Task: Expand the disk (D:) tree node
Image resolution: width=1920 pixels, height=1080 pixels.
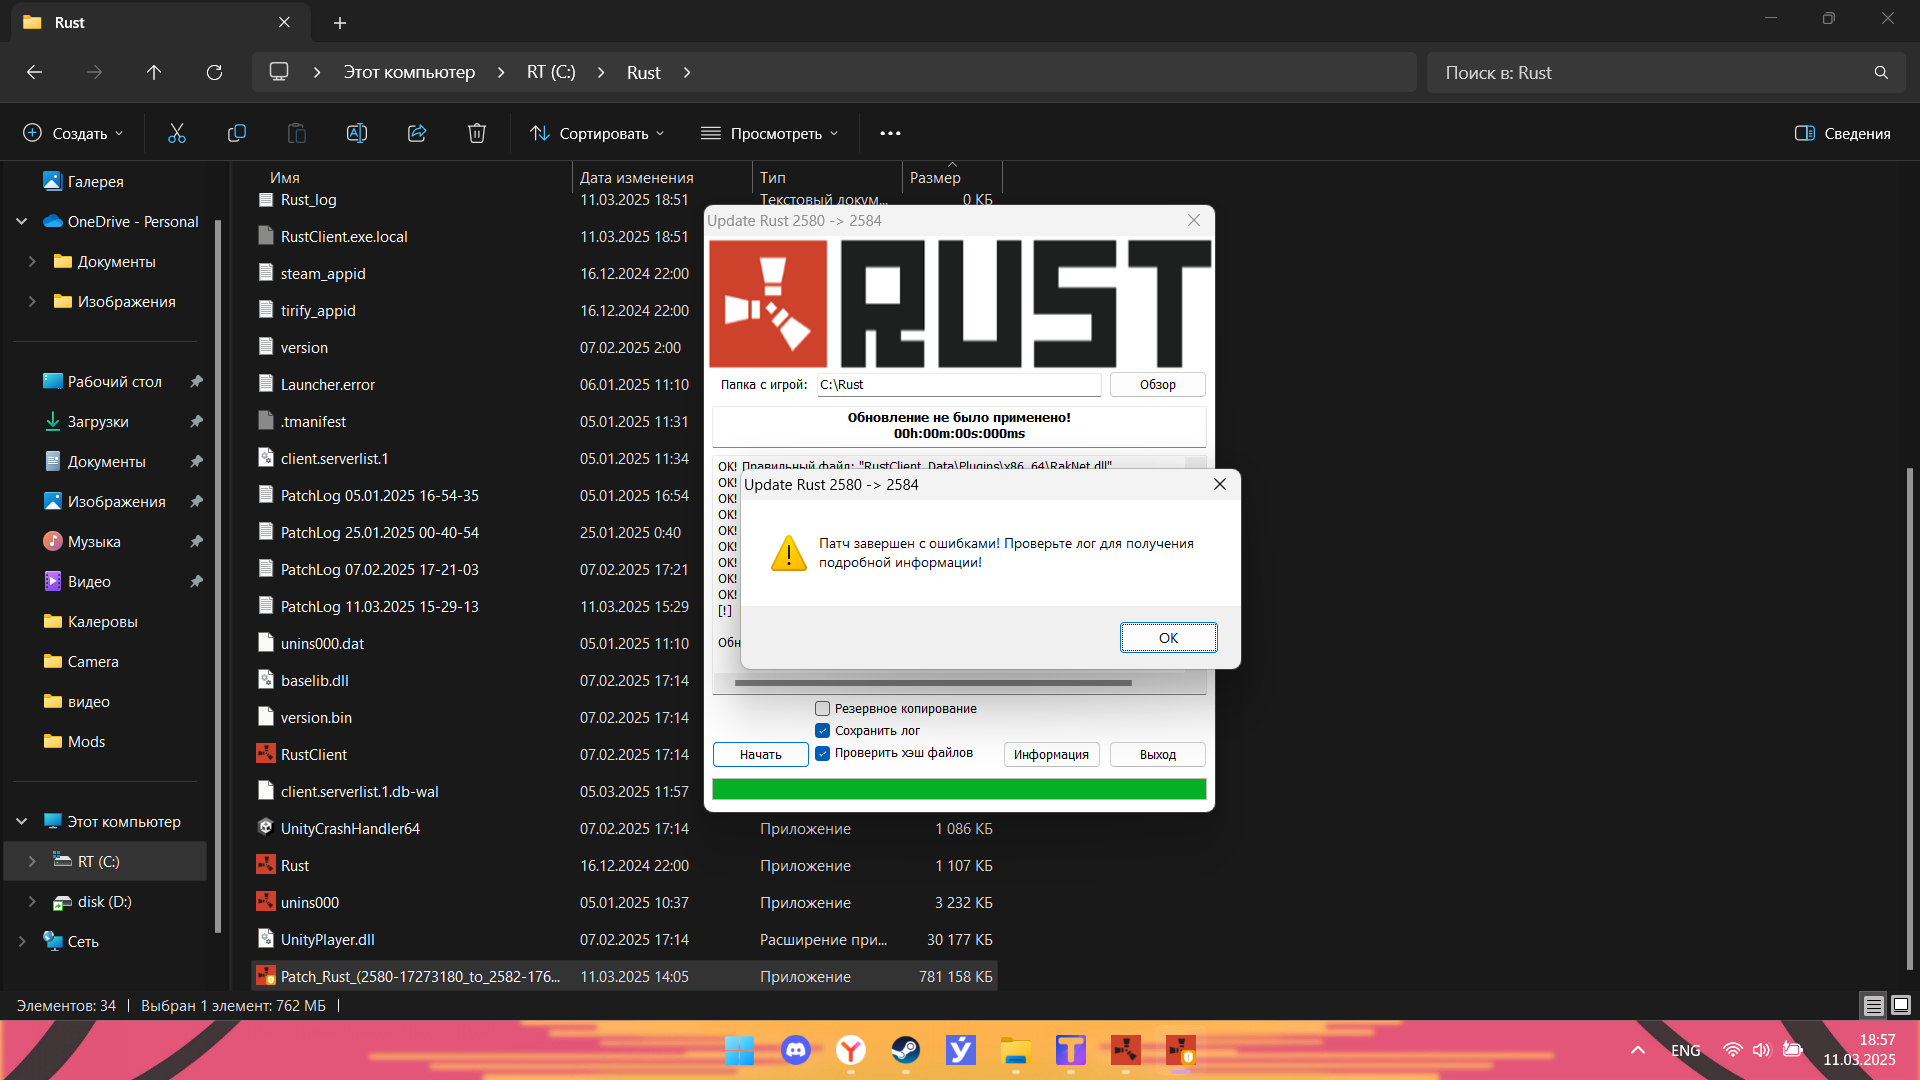Action: pos(32,902)
